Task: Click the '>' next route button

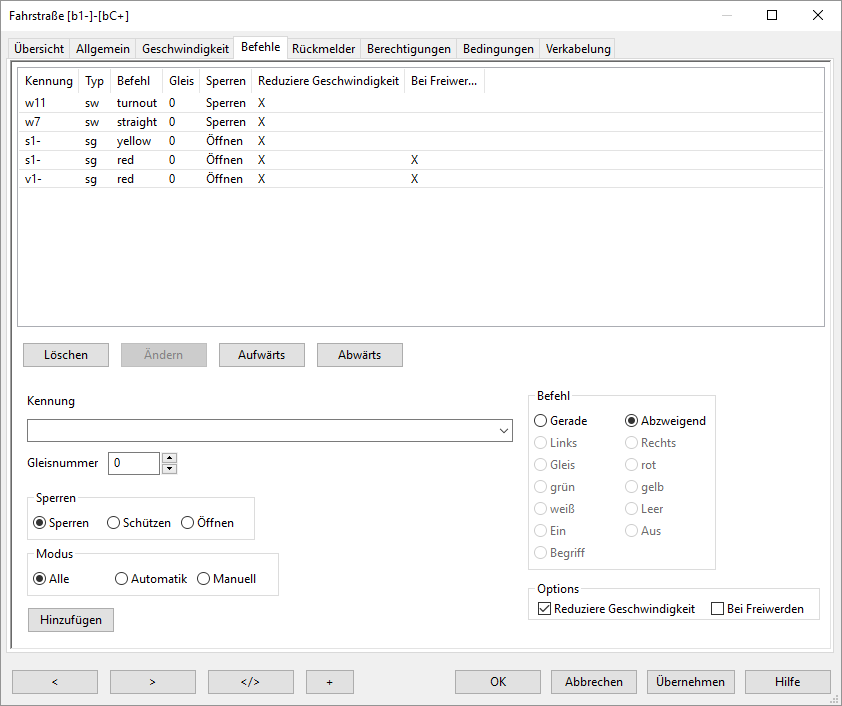Action: (x=152, y=682)
